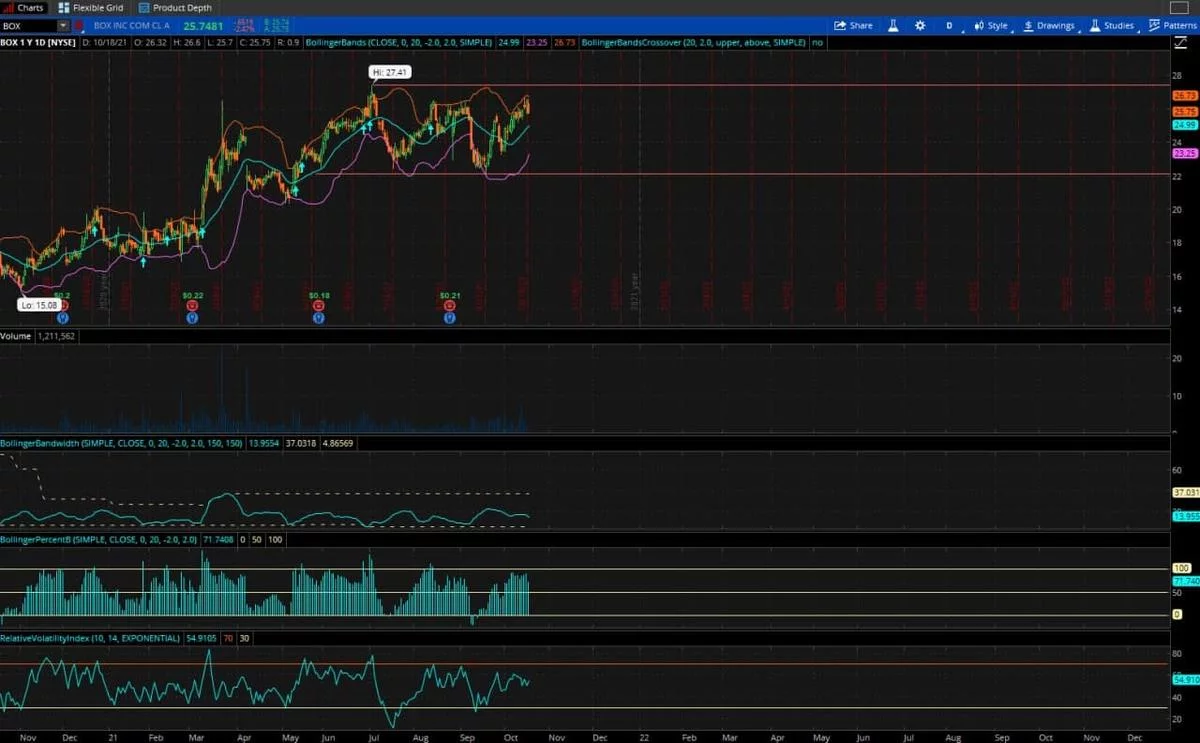Click the BOX symbol input field
1200x743 pixels.
(28, 25)
